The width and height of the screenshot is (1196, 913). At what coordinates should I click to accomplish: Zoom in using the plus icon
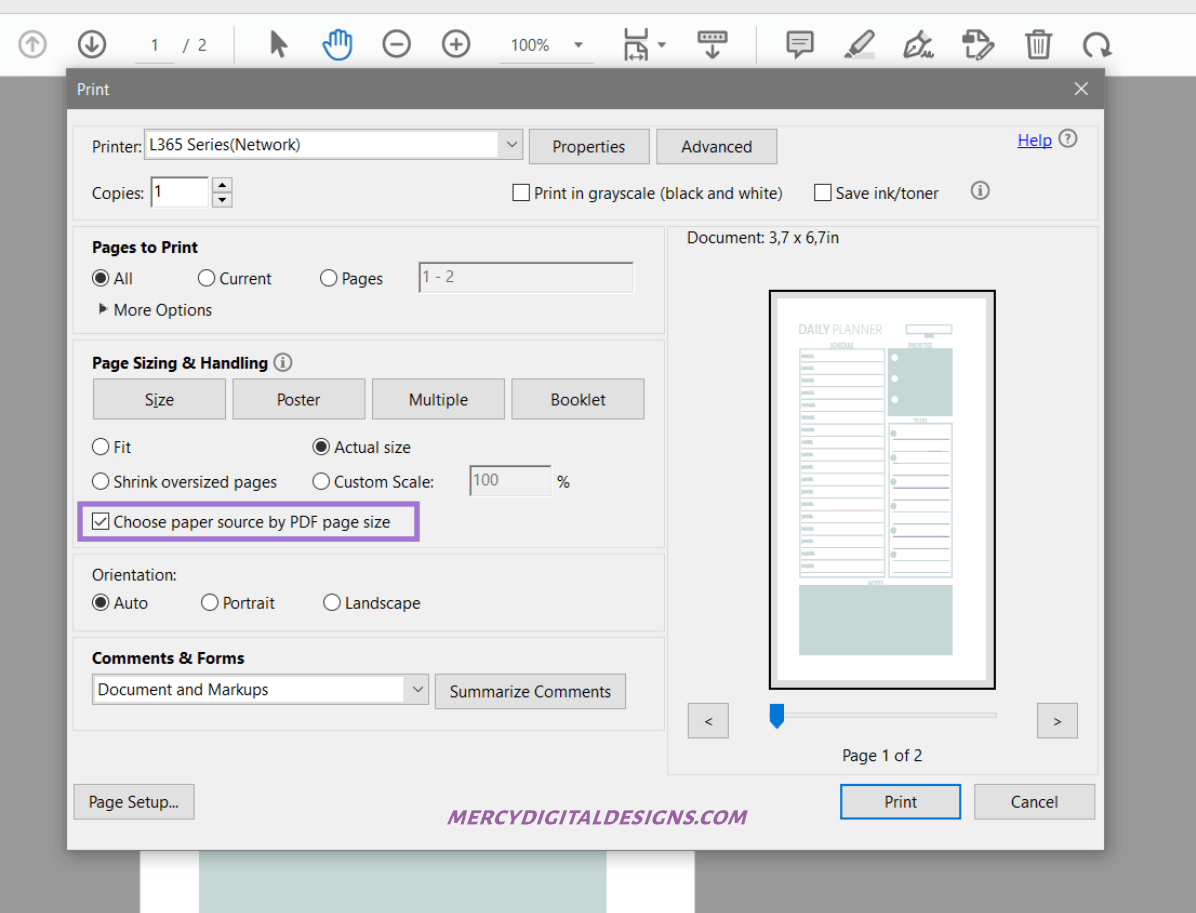pos(456,43)
